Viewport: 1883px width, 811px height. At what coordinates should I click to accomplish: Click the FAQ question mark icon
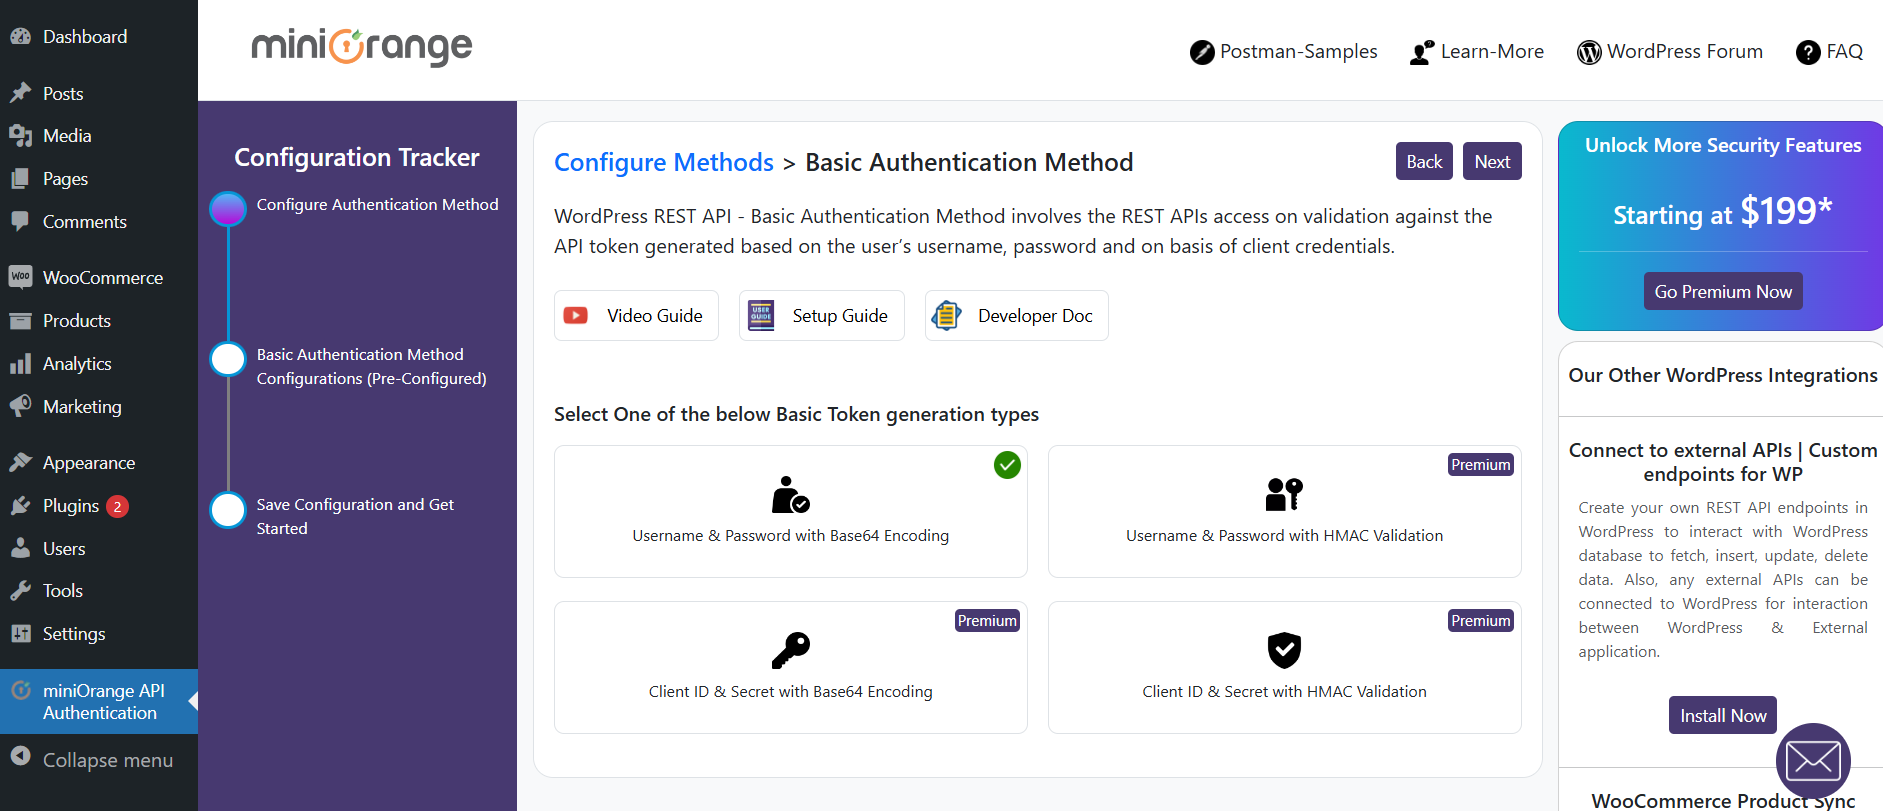coord(1808,52)
